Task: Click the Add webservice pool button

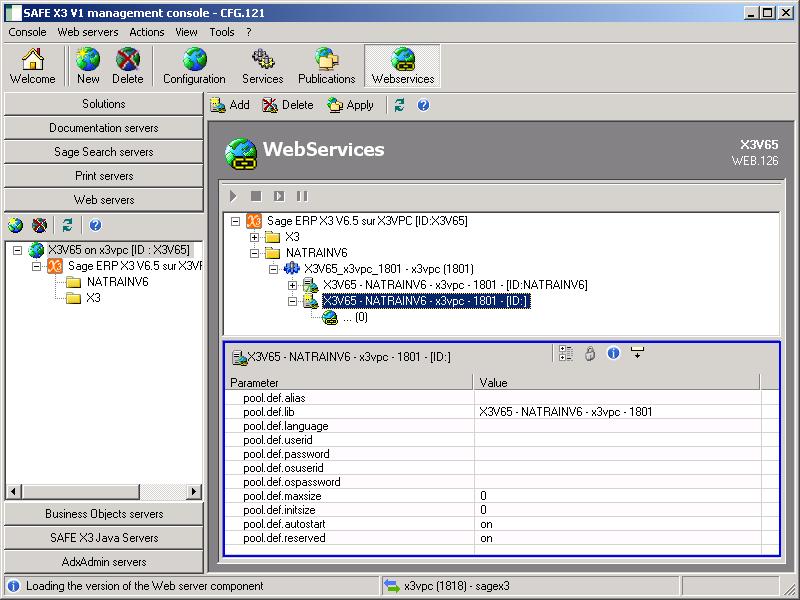Action: [x=230, y=105]
